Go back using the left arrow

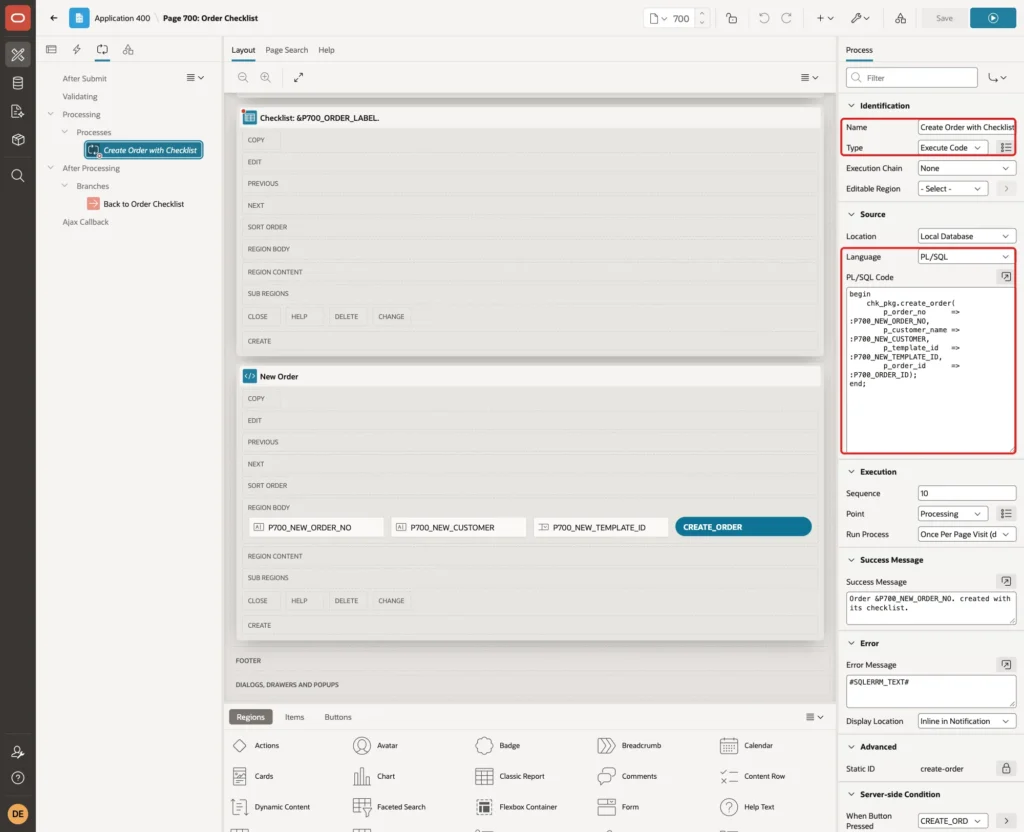point(54,18)
